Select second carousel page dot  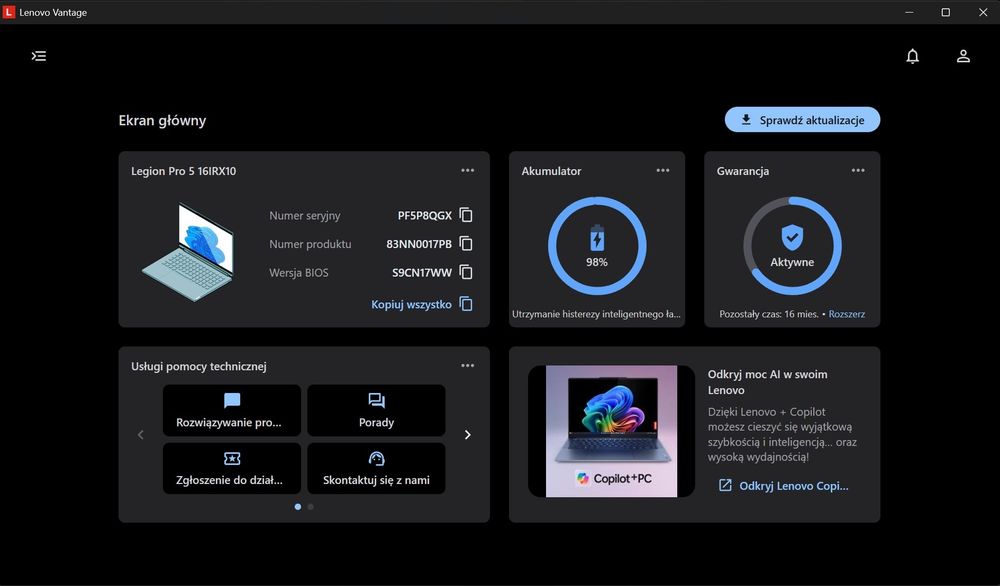pos(311,507)
